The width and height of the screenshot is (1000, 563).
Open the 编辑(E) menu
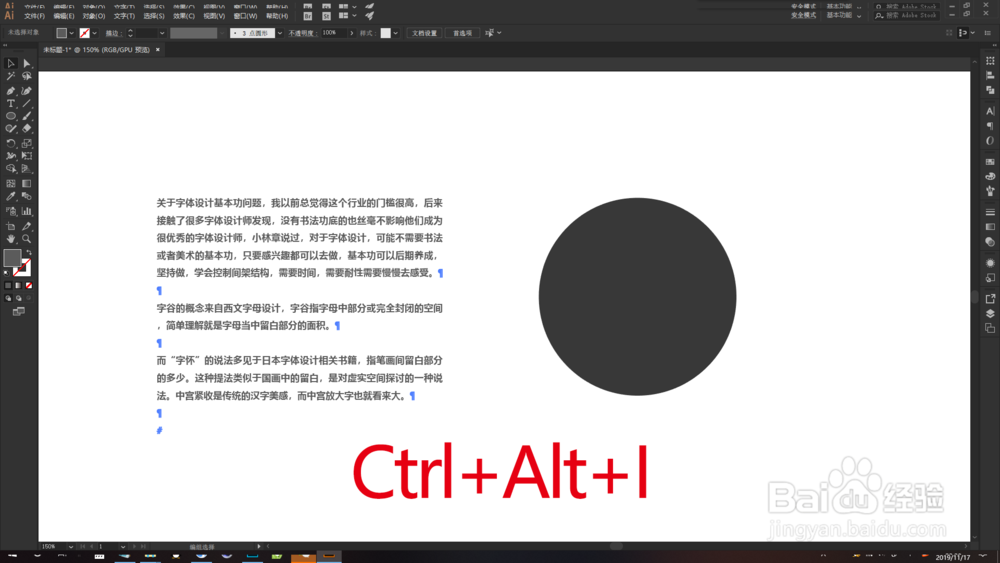pyautogui.click(x=64, y=16)
